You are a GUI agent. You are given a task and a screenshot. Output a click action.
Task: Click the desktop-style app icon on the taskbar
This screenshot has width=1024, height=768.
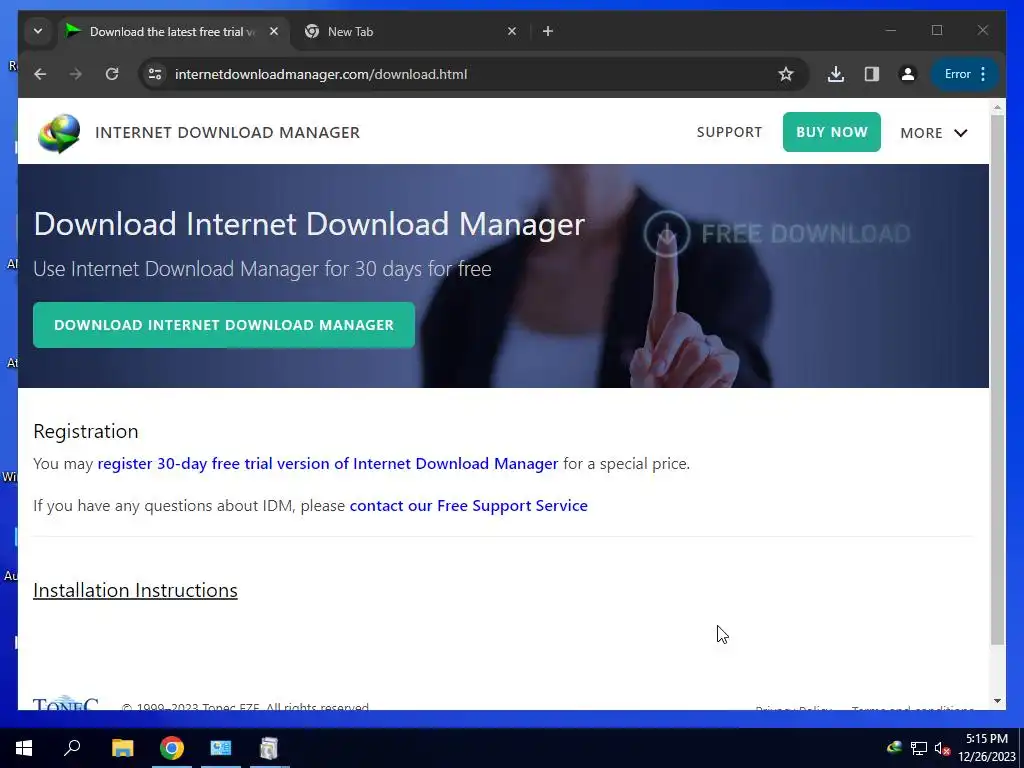(x=221, y=748)
